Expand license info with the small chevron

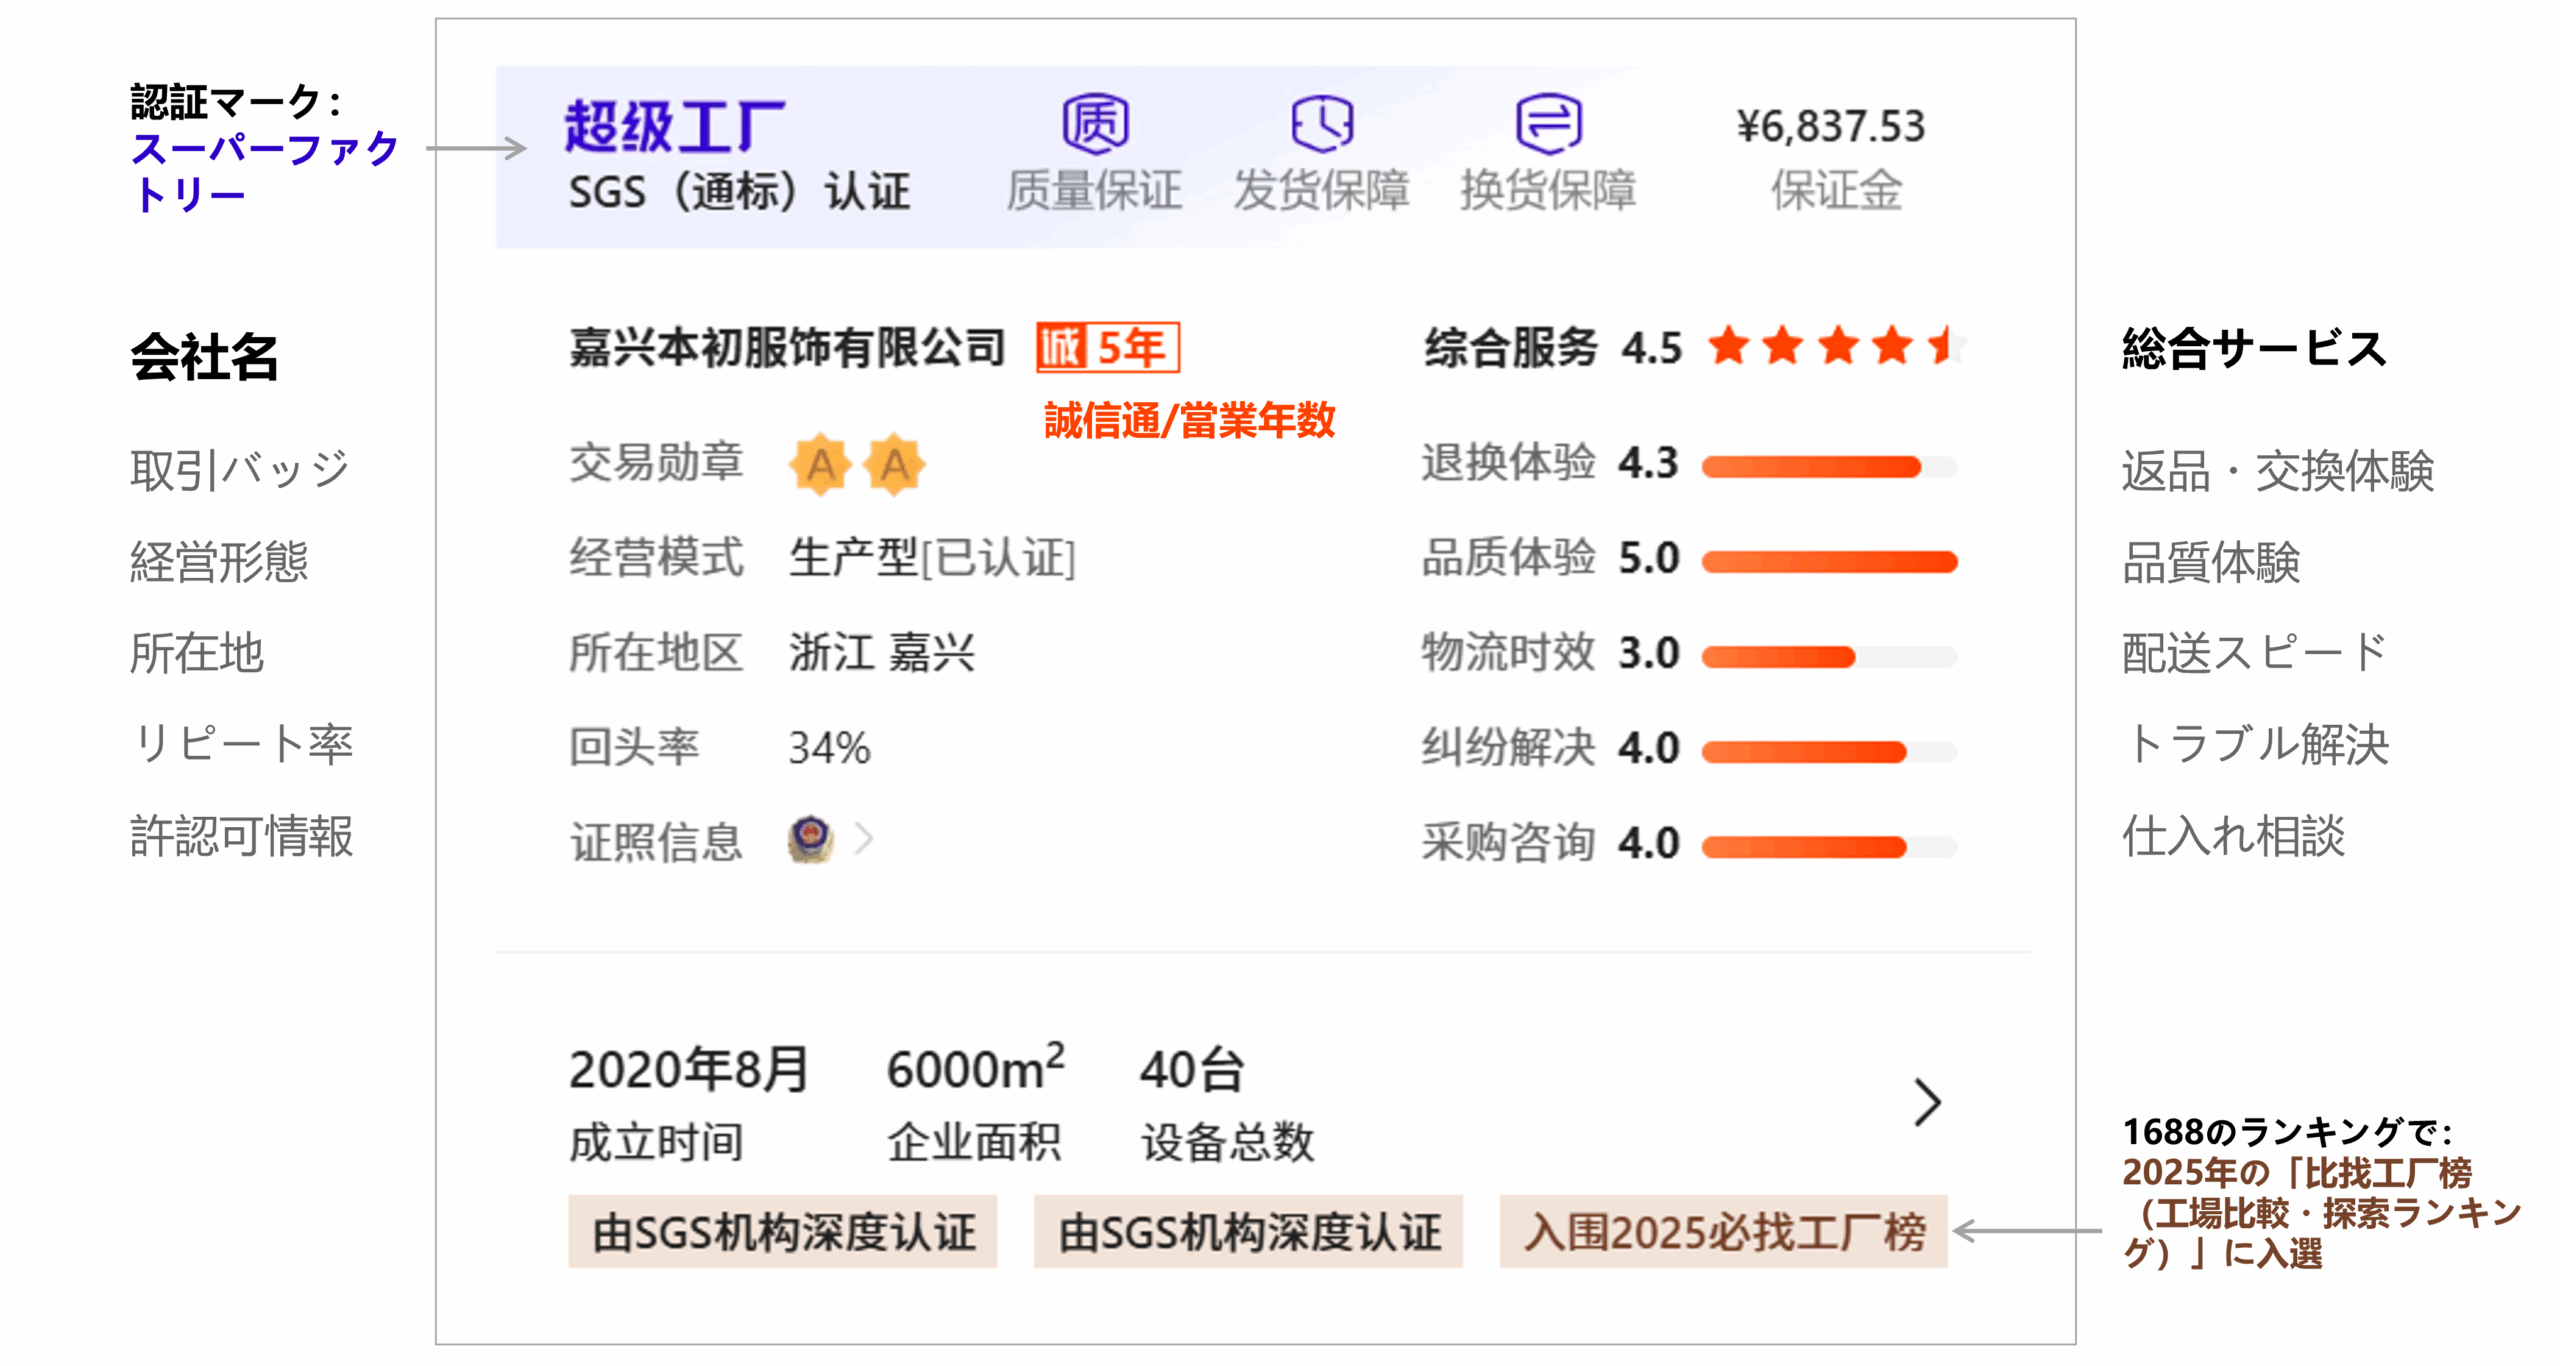click(x=865, y=839)
